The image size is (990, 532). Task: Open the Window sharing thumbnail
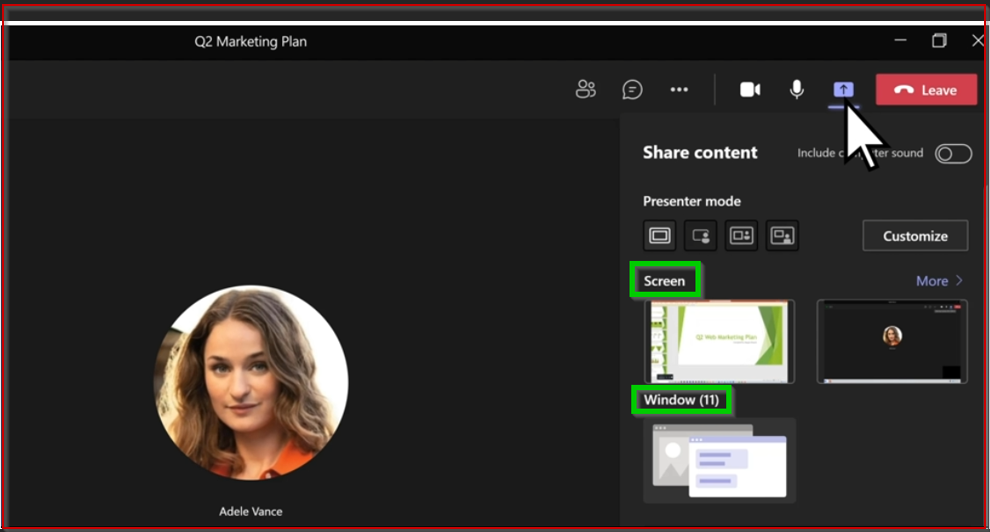point(720,460)
